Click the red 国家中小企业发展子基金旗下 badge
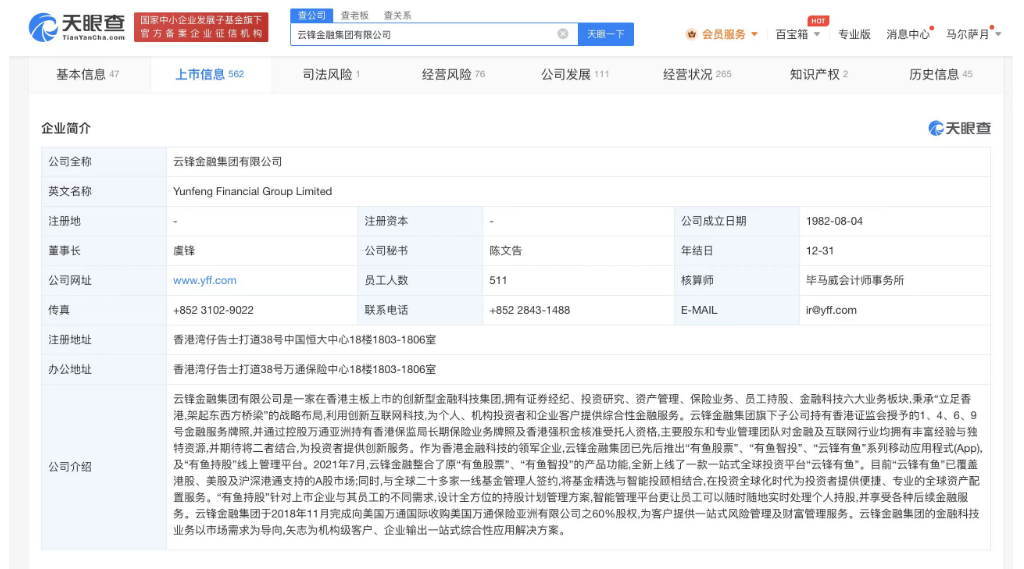This screenshot has height=569, width=1024. tap(201, 27)
